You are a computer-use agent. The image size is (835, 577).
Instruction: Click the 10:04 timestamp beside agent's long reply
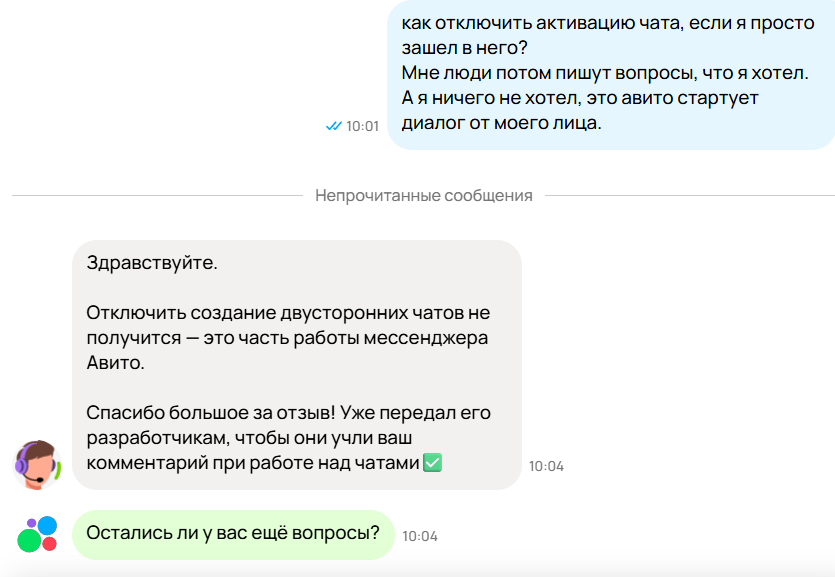tap(546, 466)
